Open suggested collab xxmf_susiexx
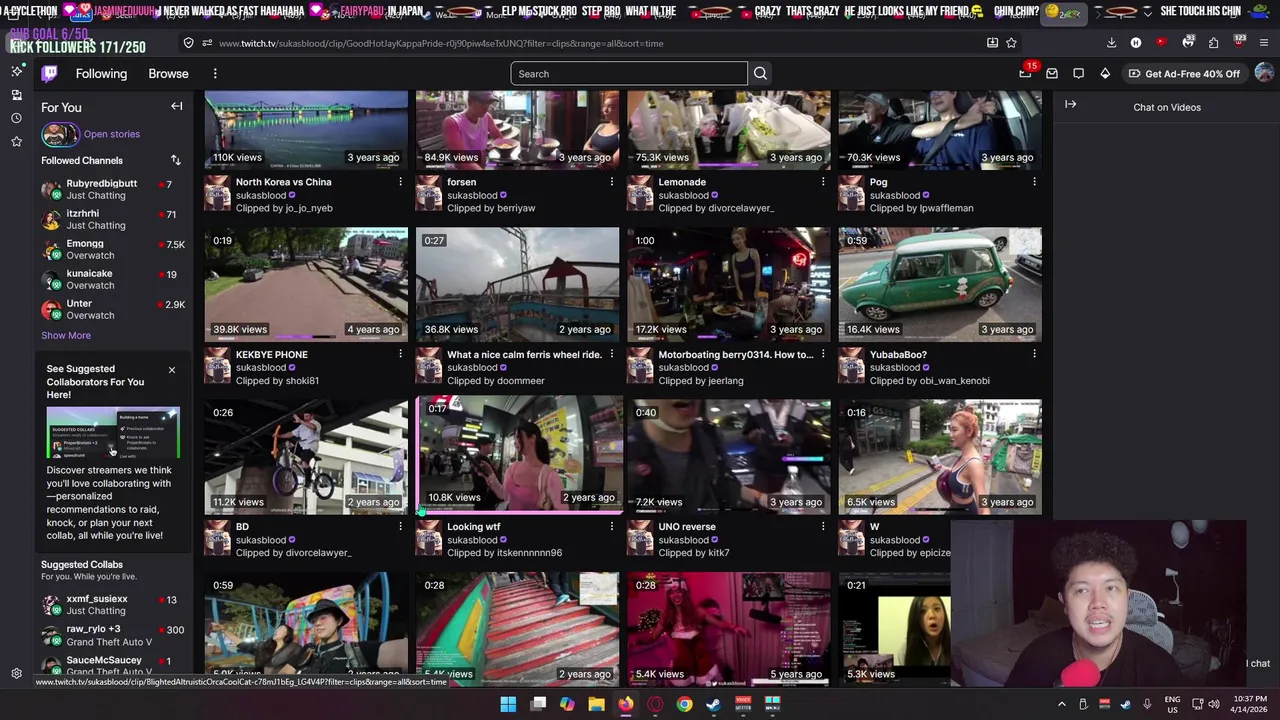The image size is (1280, 720). point(112,604)
